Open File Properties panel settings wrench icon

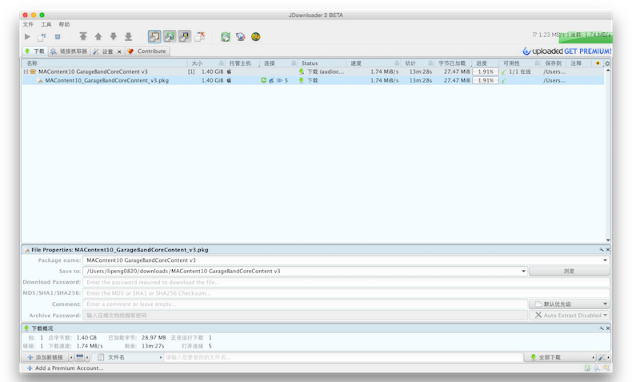click(601, 250)
